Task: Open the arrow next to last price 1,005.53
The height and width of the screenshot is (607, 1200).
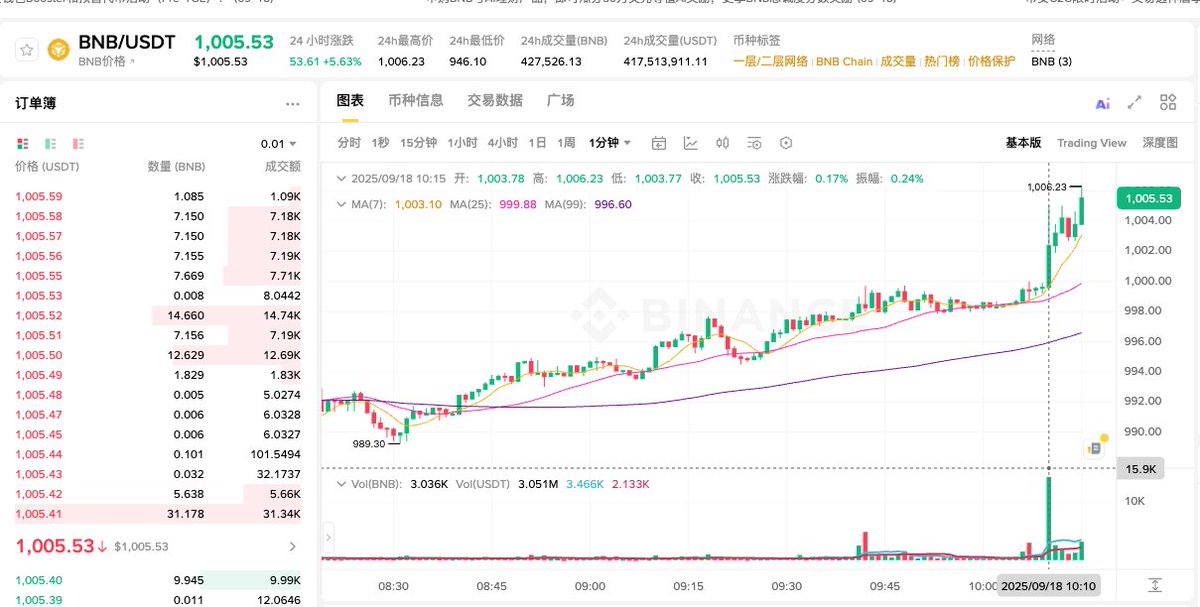Action: (x=292, y=547)
